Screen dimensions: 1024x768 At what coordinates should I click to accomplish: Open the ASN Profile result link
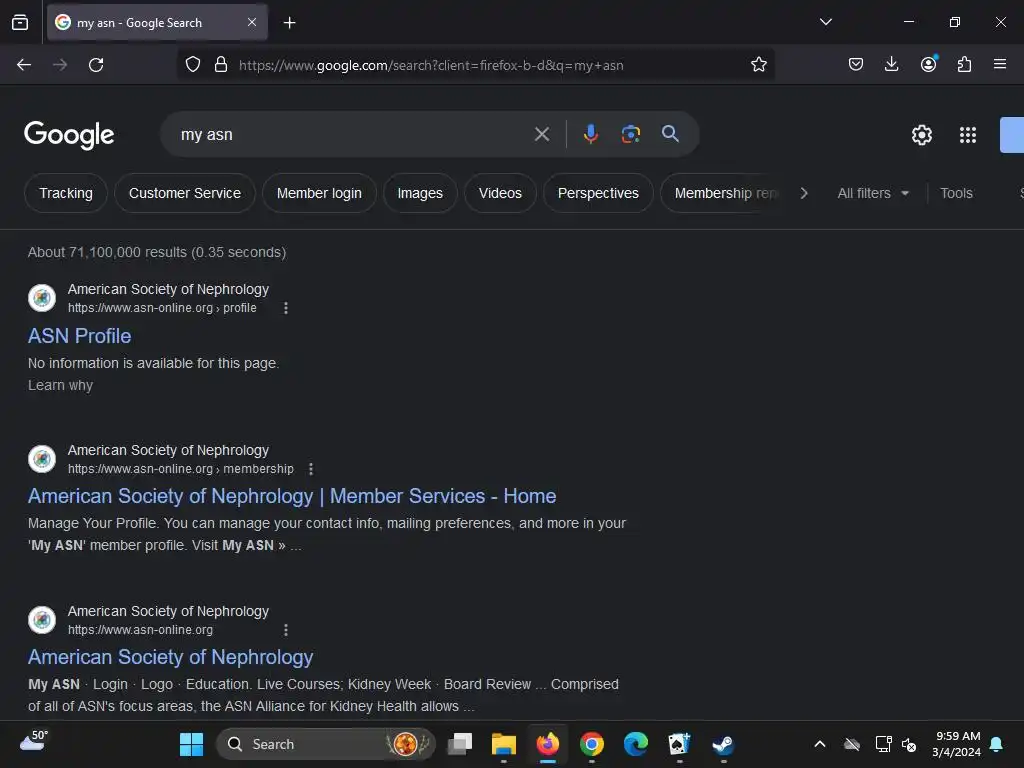[x=80, y=336]
